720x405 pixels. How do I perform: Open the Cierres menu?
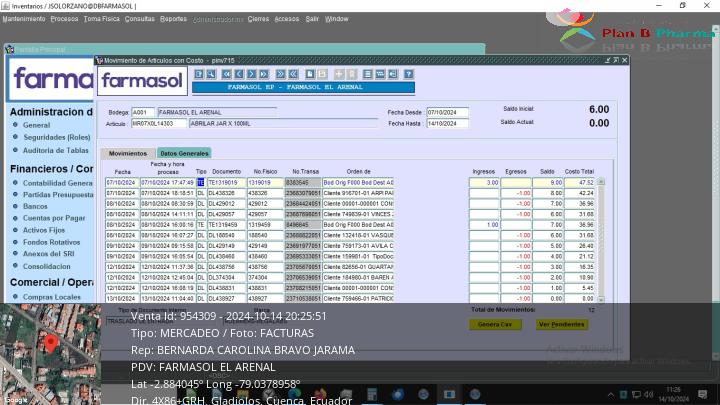coord(258,19)
